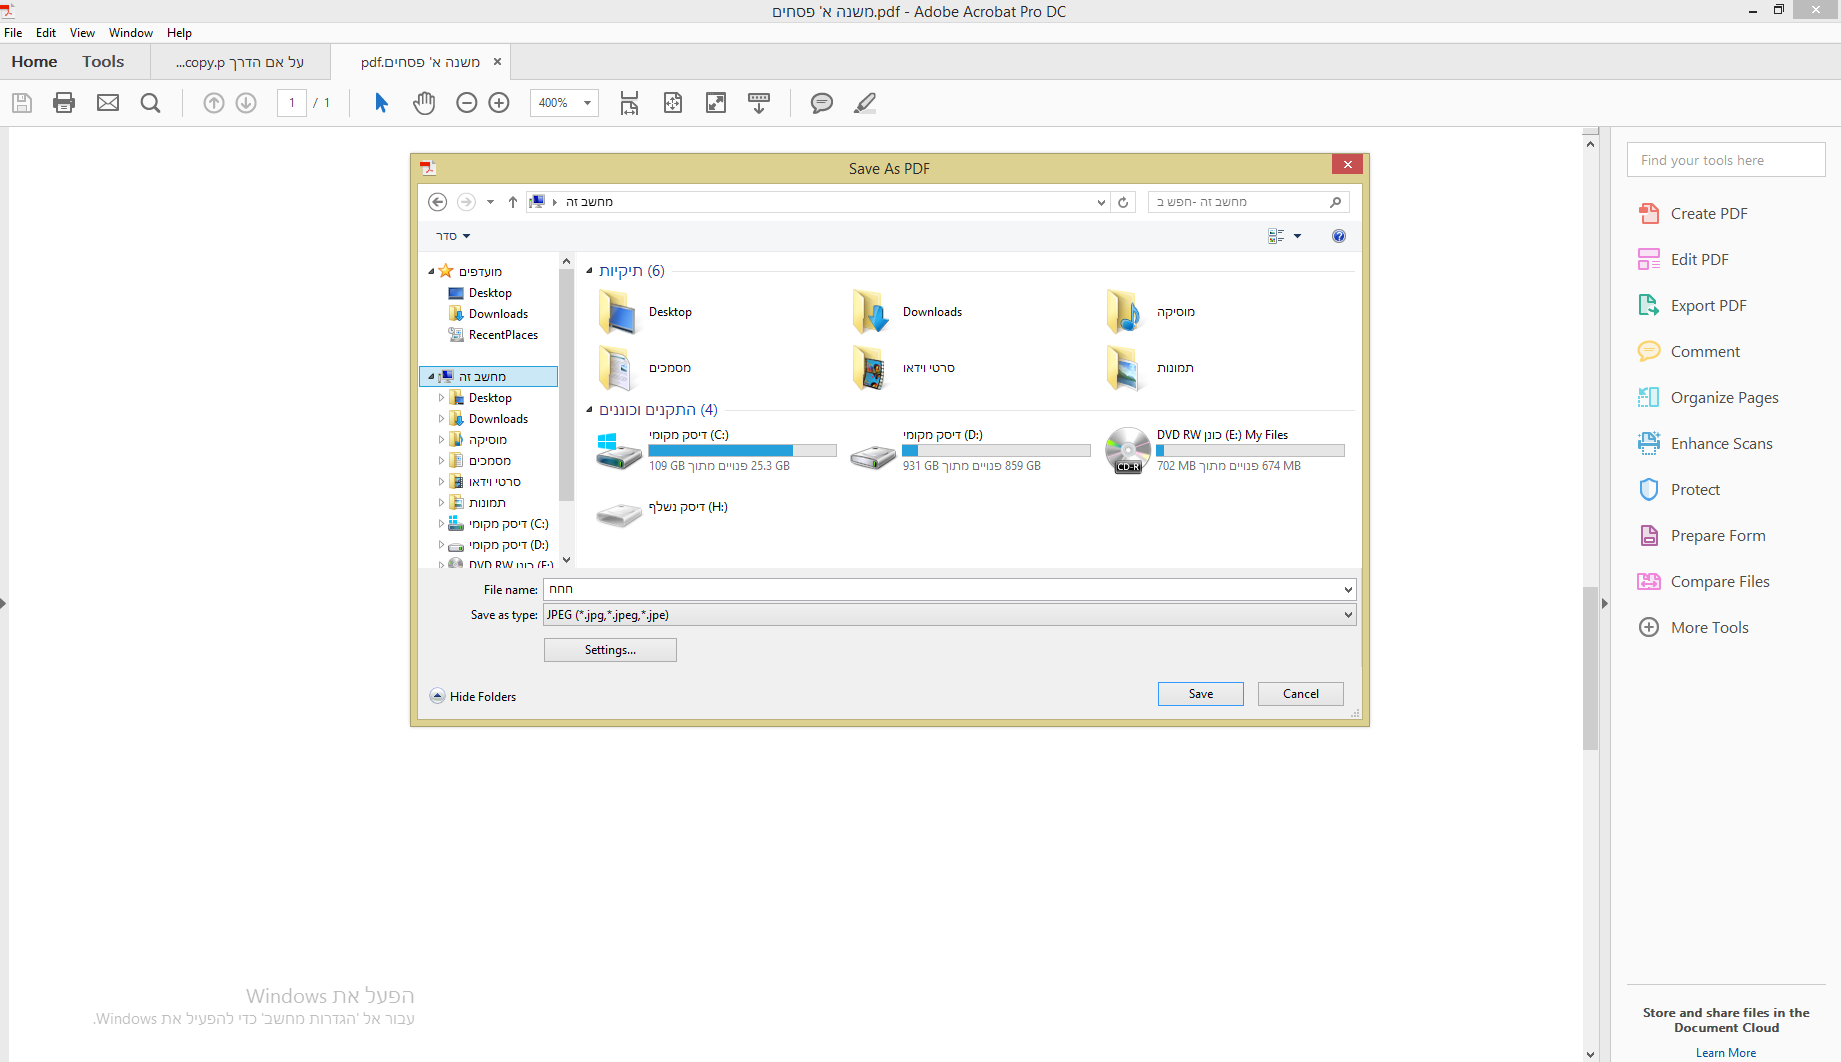This screenshot has height=1062, width=1841.
Task: Open the Save as type JPEG dropdown
Action: pos(950,615)
